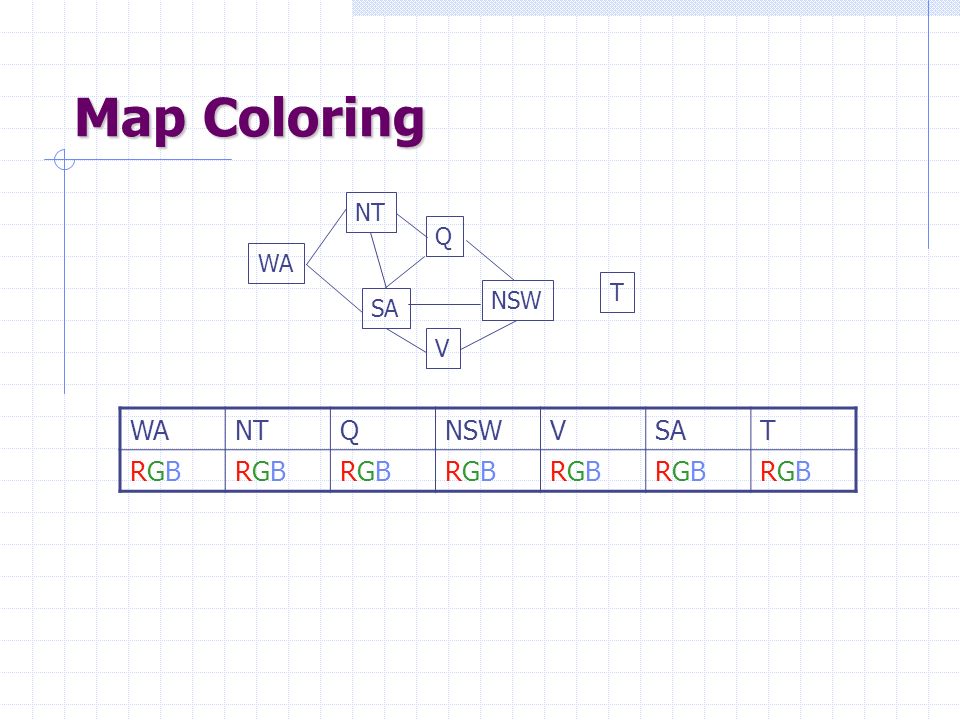
Task: Select RGB domain under NSW column
Action: pyautogui.click(x=470, y=471)
